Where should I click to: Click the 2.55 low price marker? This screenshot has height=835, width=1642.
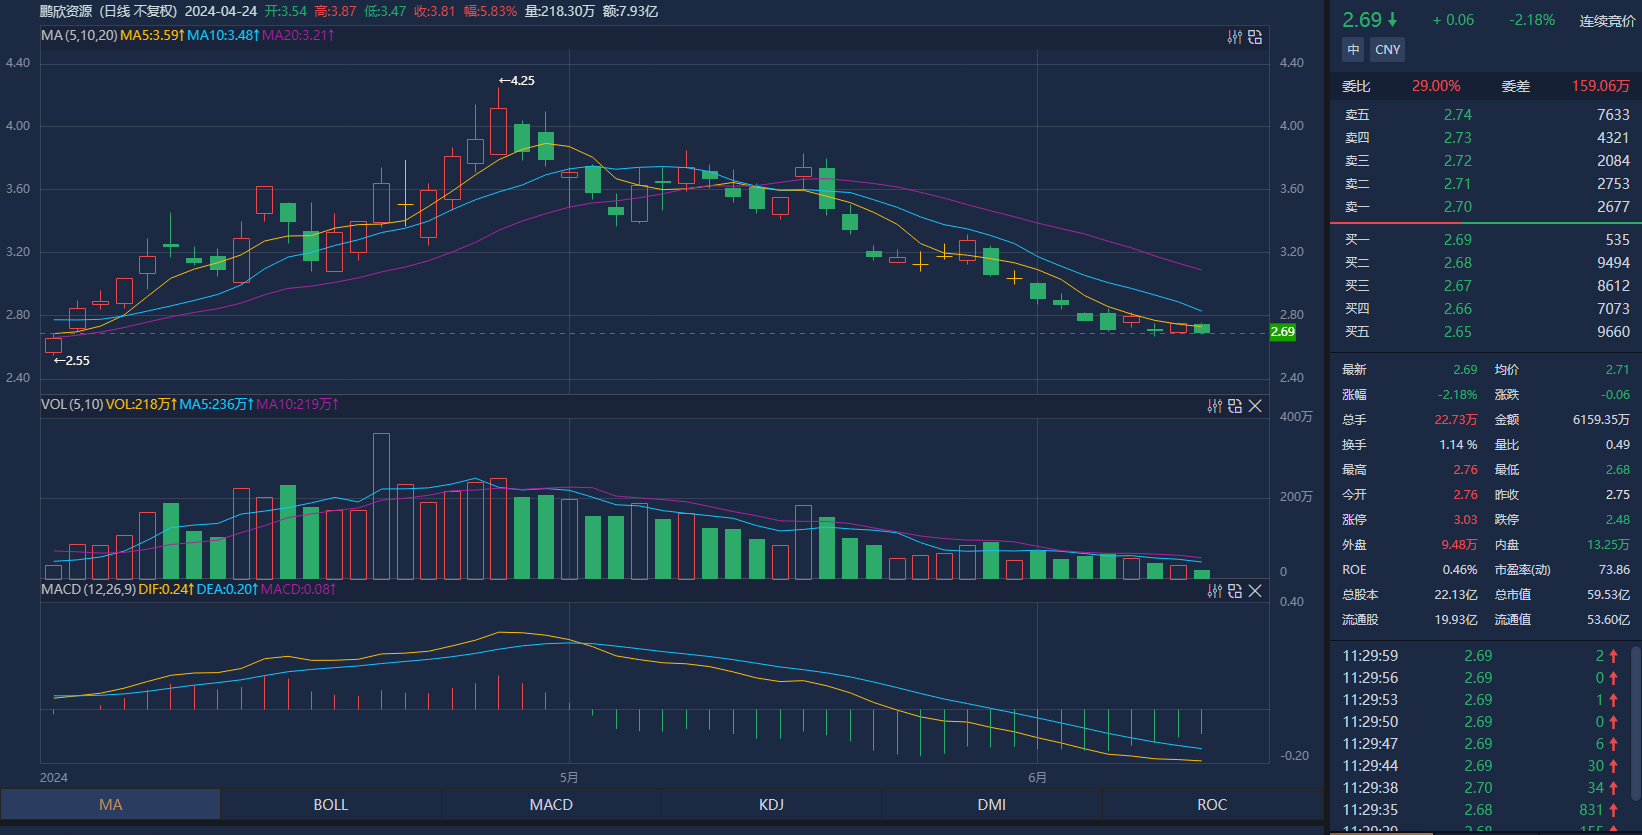72,361
